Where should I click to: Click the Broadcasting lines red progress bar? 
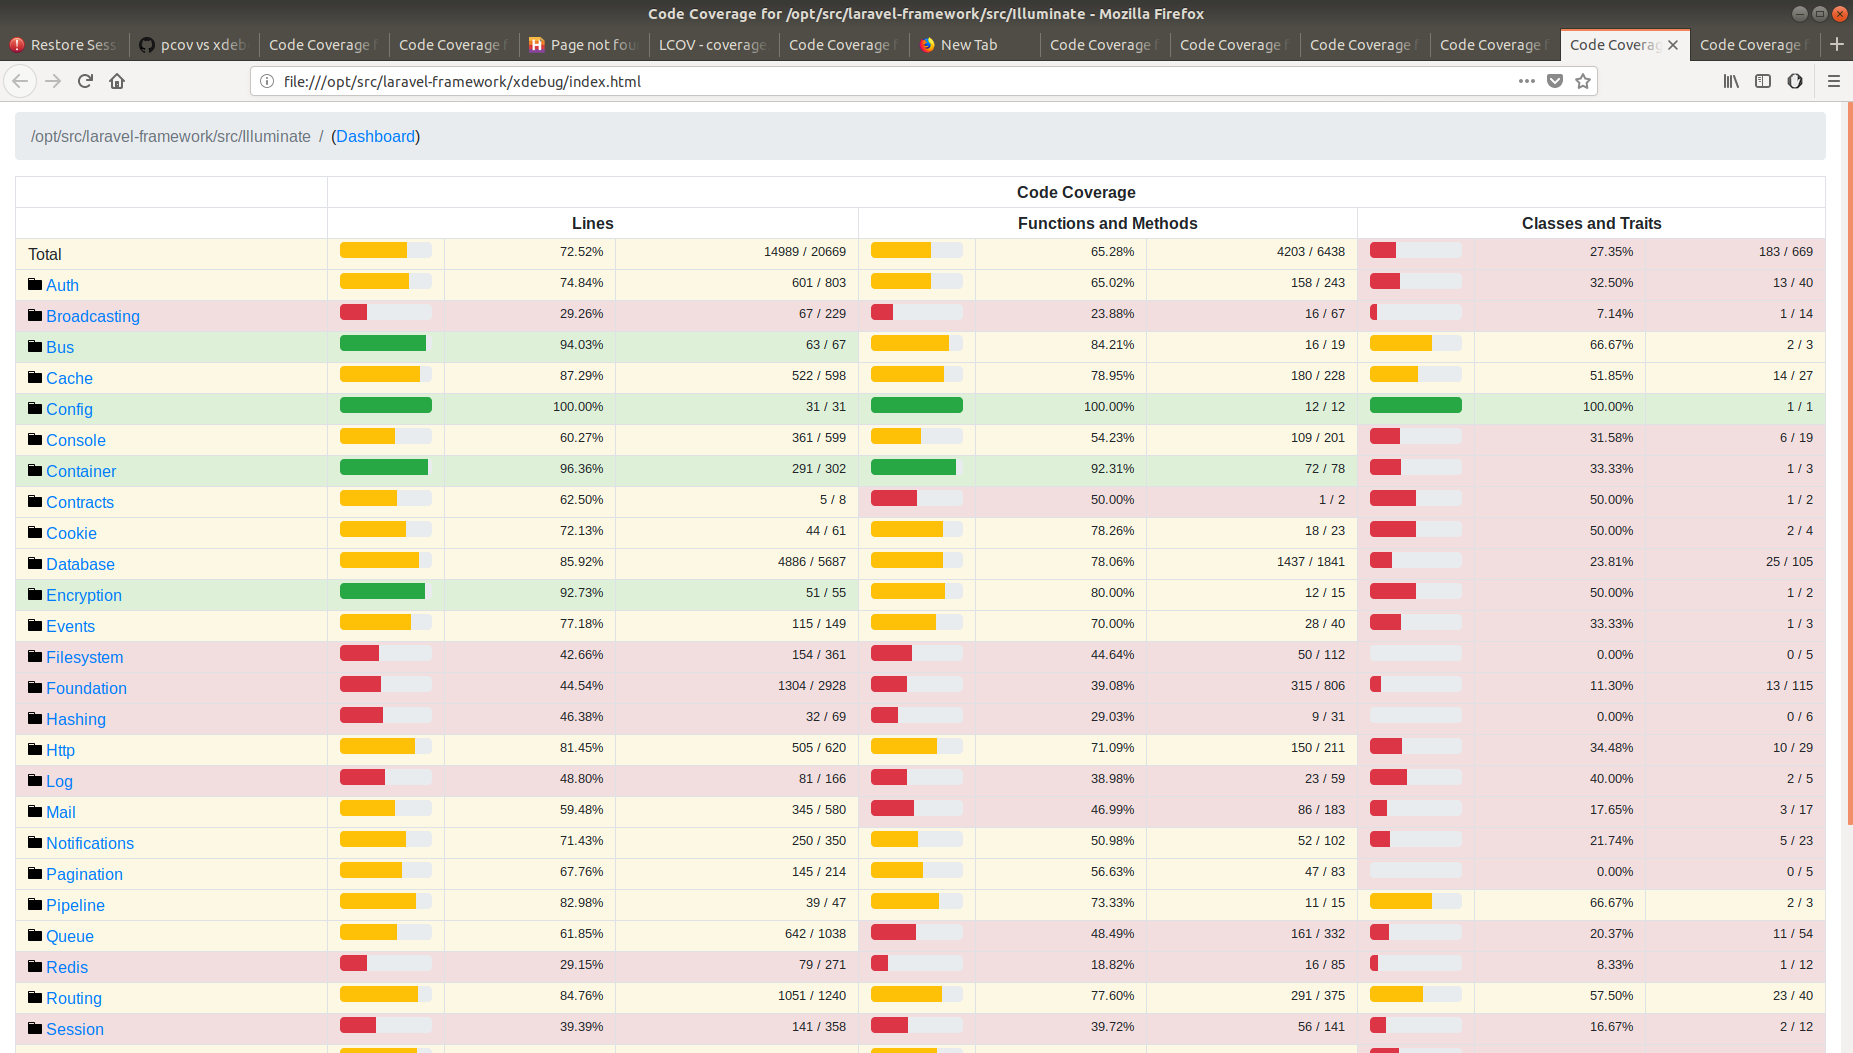click(386, 312)
